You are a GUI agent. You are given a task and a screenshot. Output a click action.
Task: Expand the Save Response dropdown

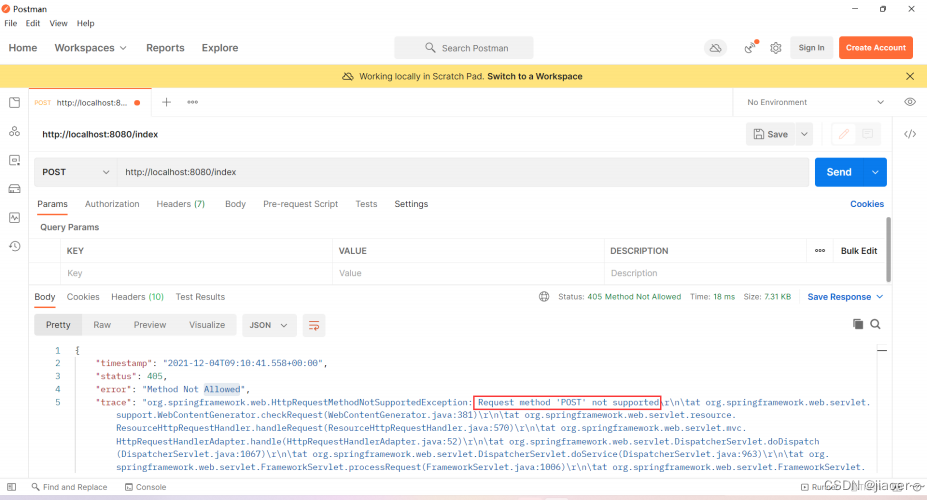845,297
